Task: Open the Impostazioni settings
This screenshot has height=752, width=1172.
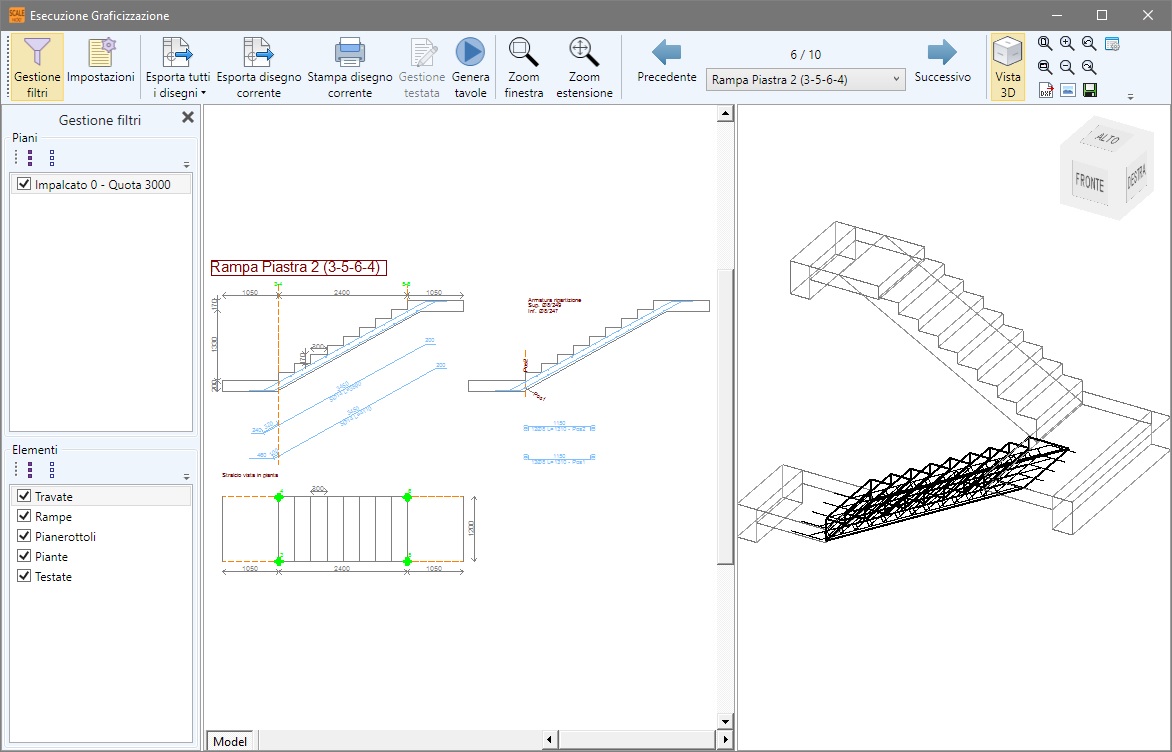Action: [101, 61]
